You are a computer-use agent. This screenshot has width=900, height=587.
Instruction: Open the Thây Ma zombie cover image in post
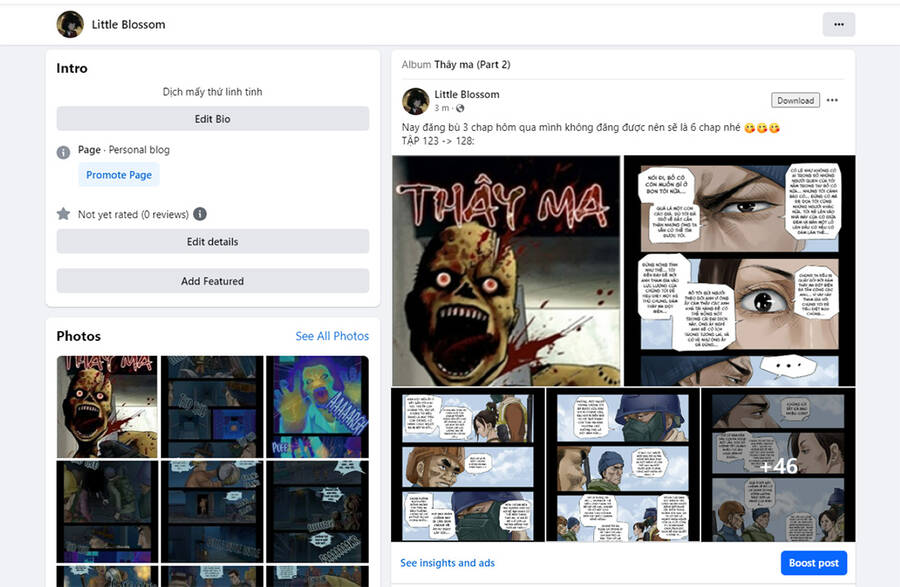point(506,270)
